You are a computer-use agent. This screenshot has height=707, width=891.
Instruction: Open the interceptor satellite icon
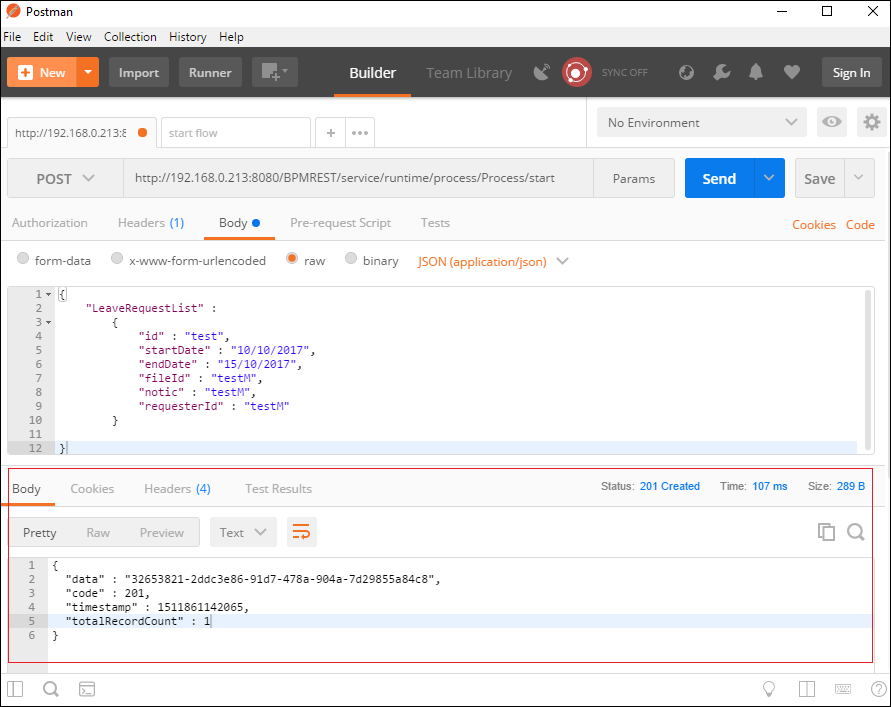pyautogui.click(x=542, y=72)
